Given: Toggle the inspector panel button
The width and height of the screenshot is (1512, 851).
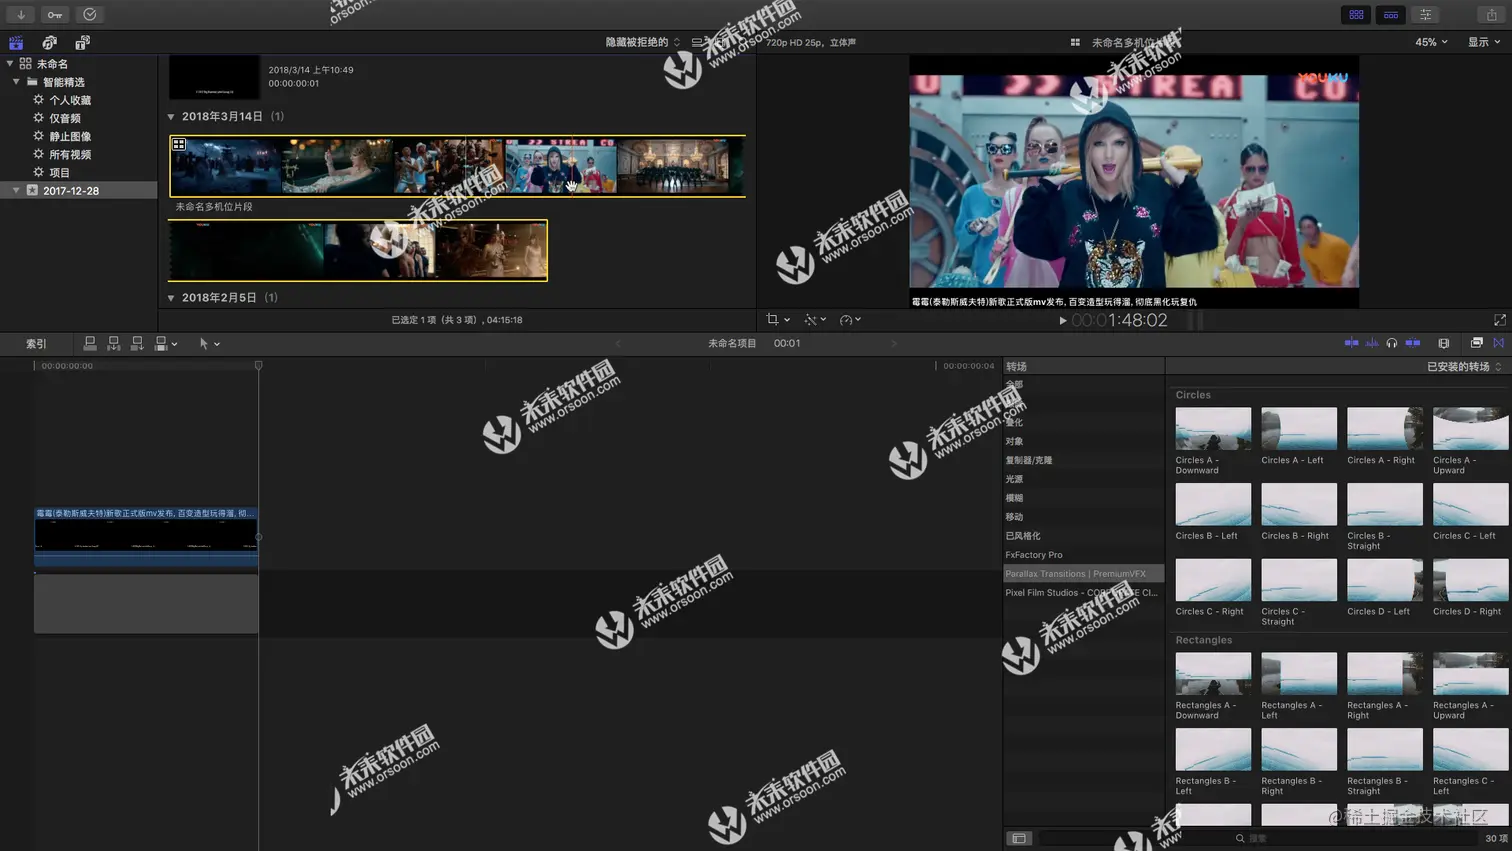Looking at the screenshot, I should coord(1425,14).
